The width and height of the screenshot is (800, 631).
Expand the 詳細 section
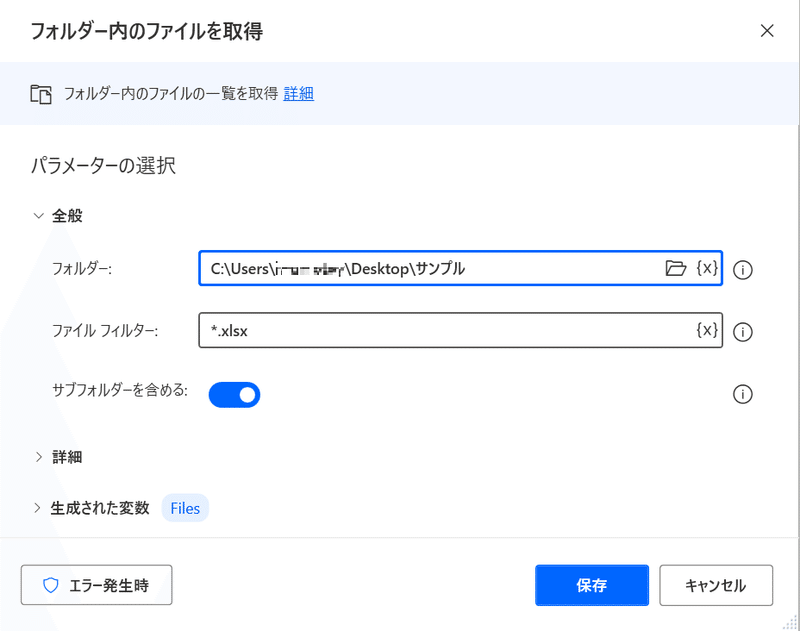[38, 457]
